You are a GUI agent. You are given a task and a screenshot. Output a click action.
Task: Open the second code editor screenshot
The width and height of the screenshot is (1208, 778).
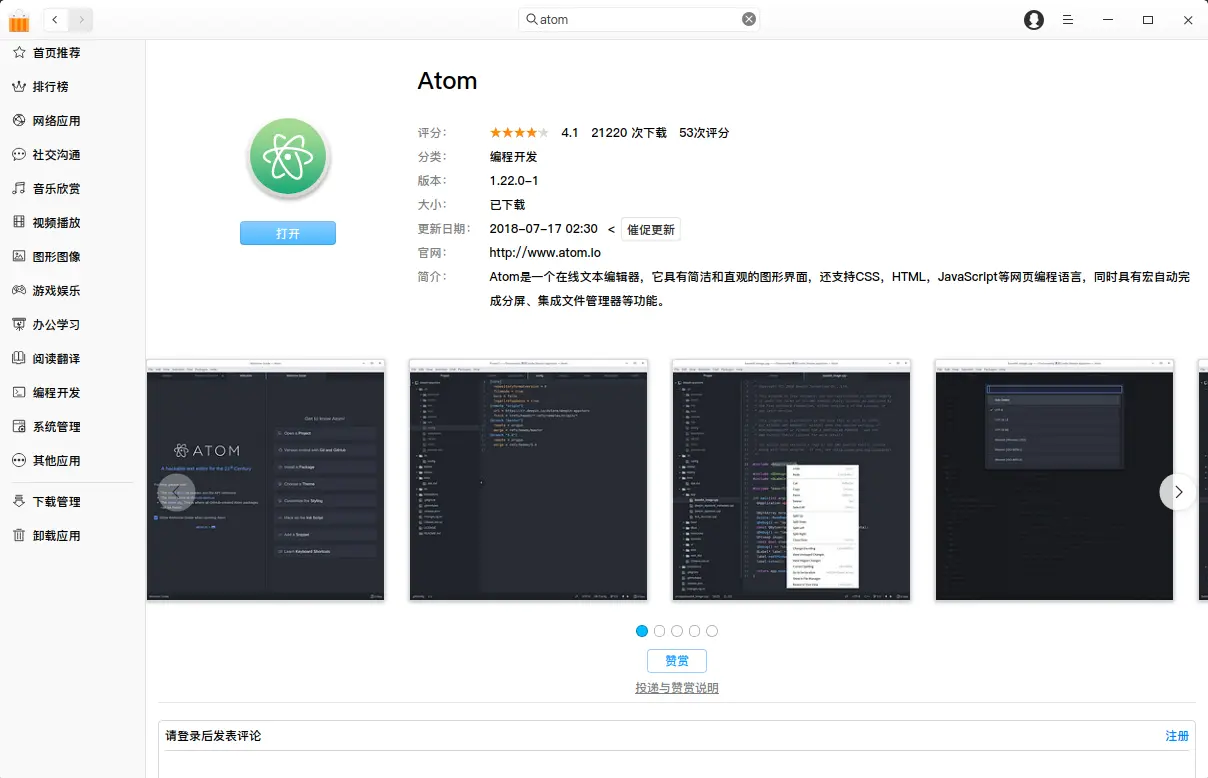(x=528, y=480)
